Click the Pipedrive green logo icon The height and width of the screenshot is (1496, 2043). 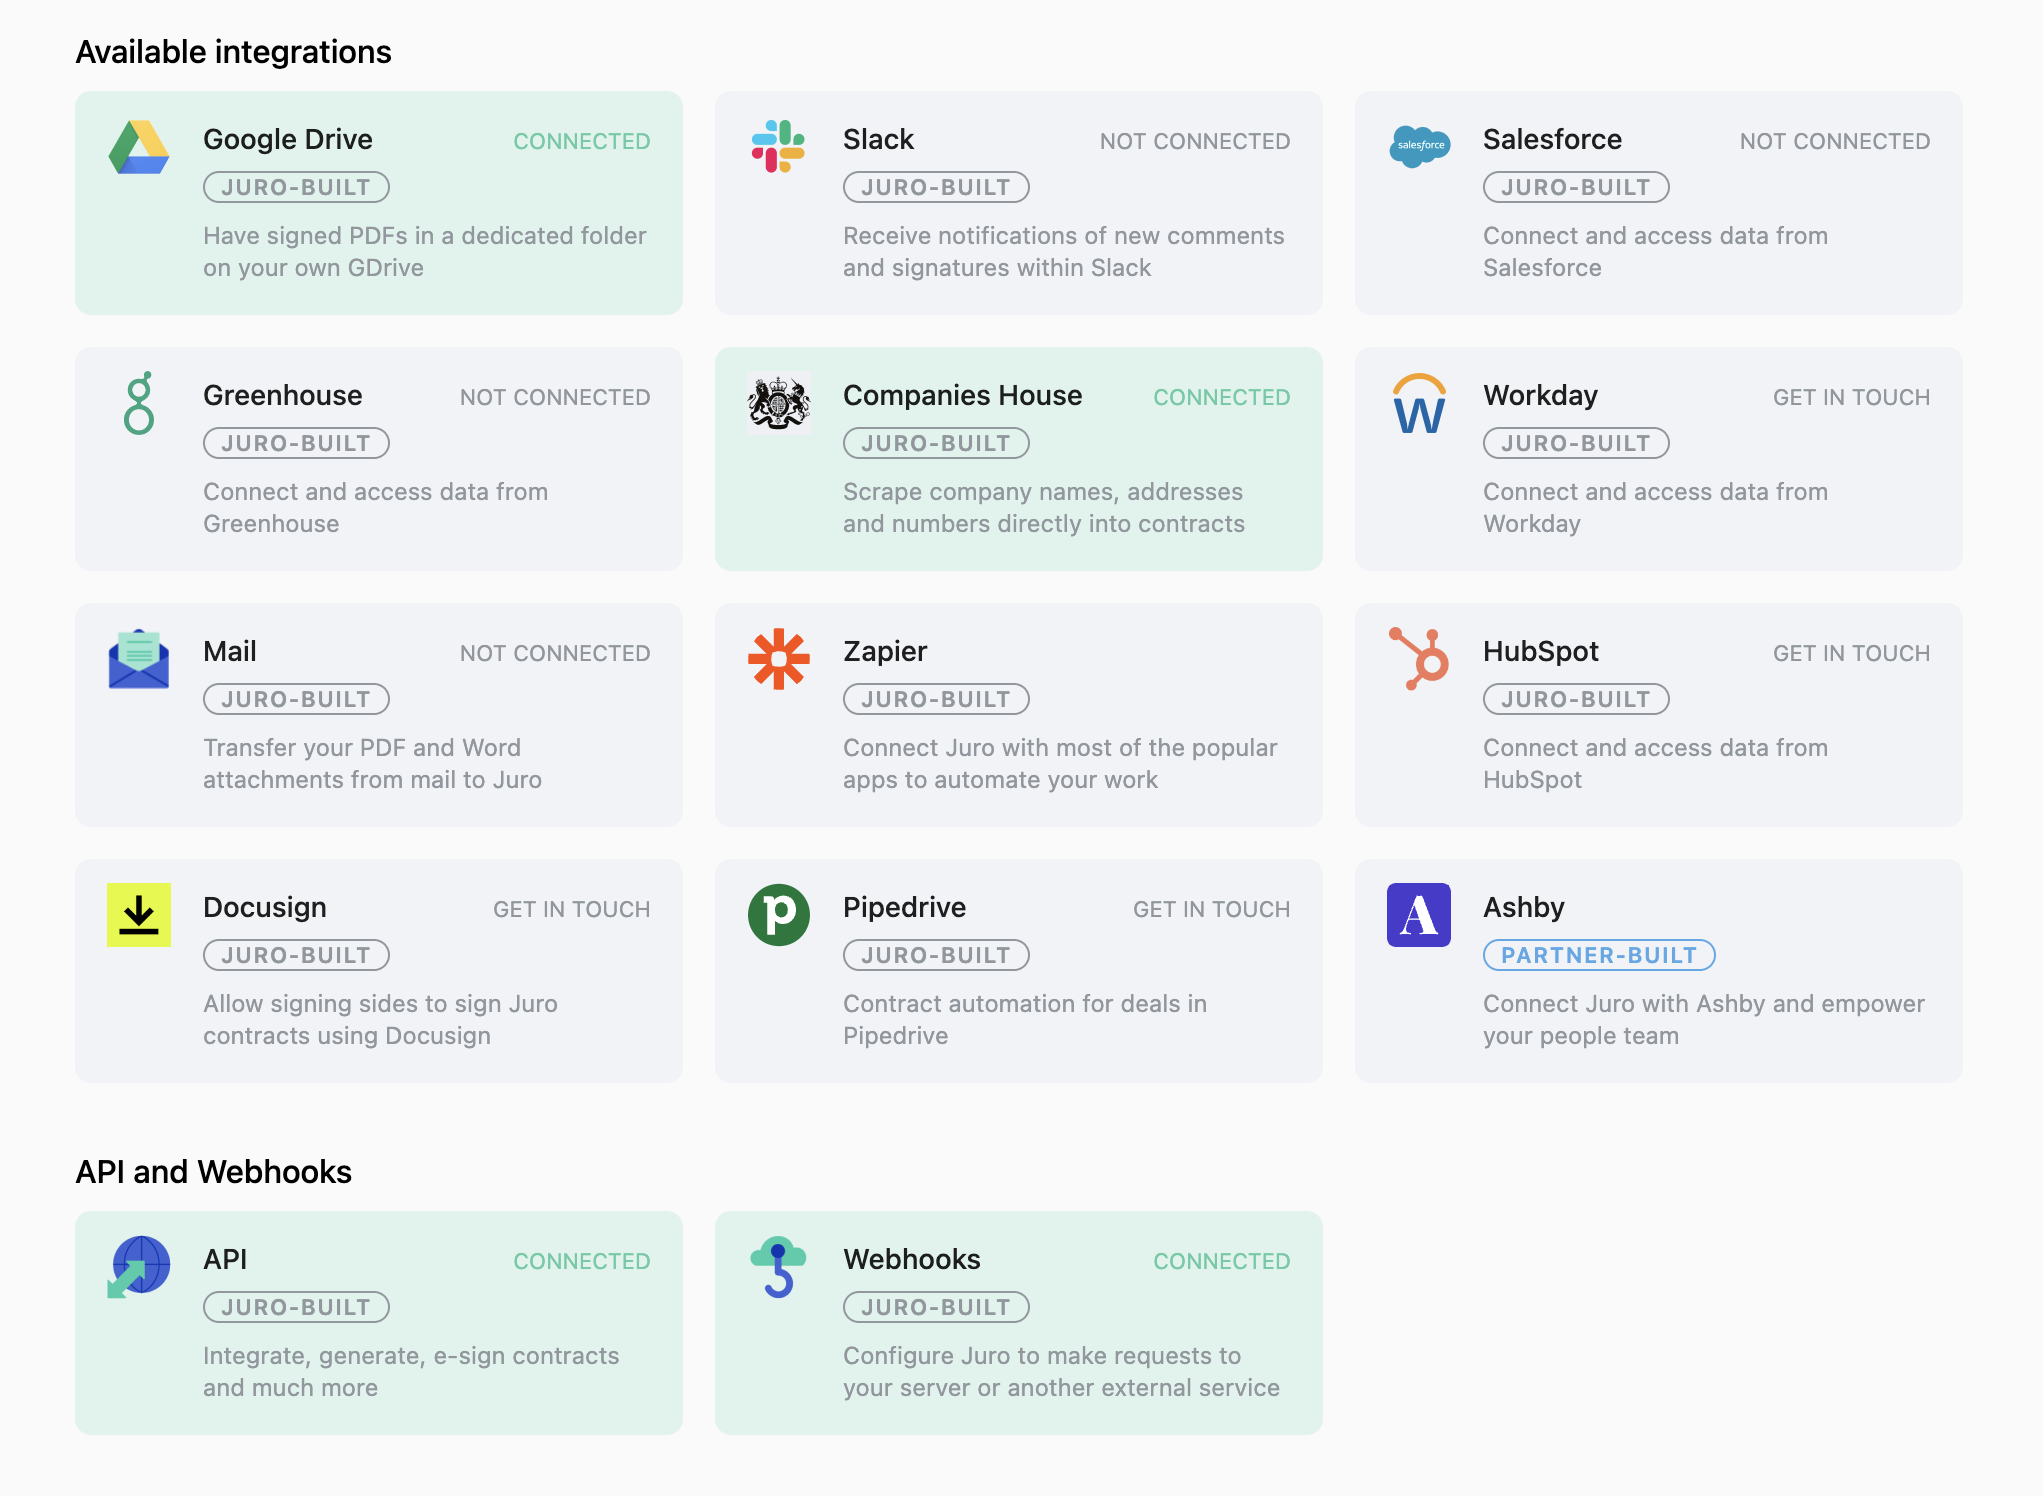[x=779, y=915]
